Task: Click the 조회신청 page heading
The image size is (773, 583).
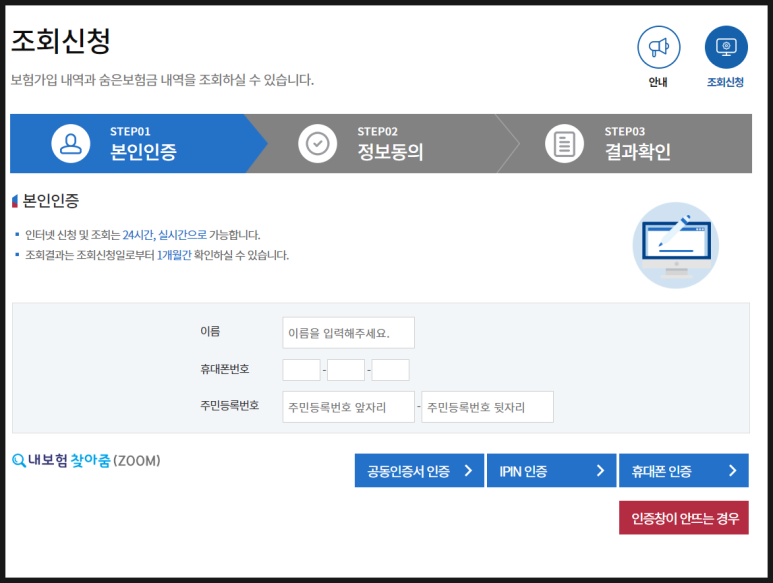Action: coord(61,41)
